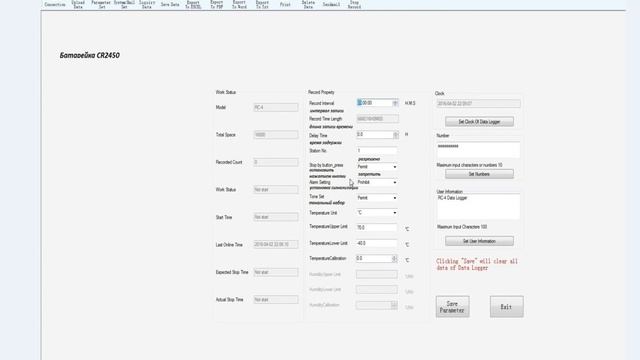Click the Start Time field

click(276, 217)
